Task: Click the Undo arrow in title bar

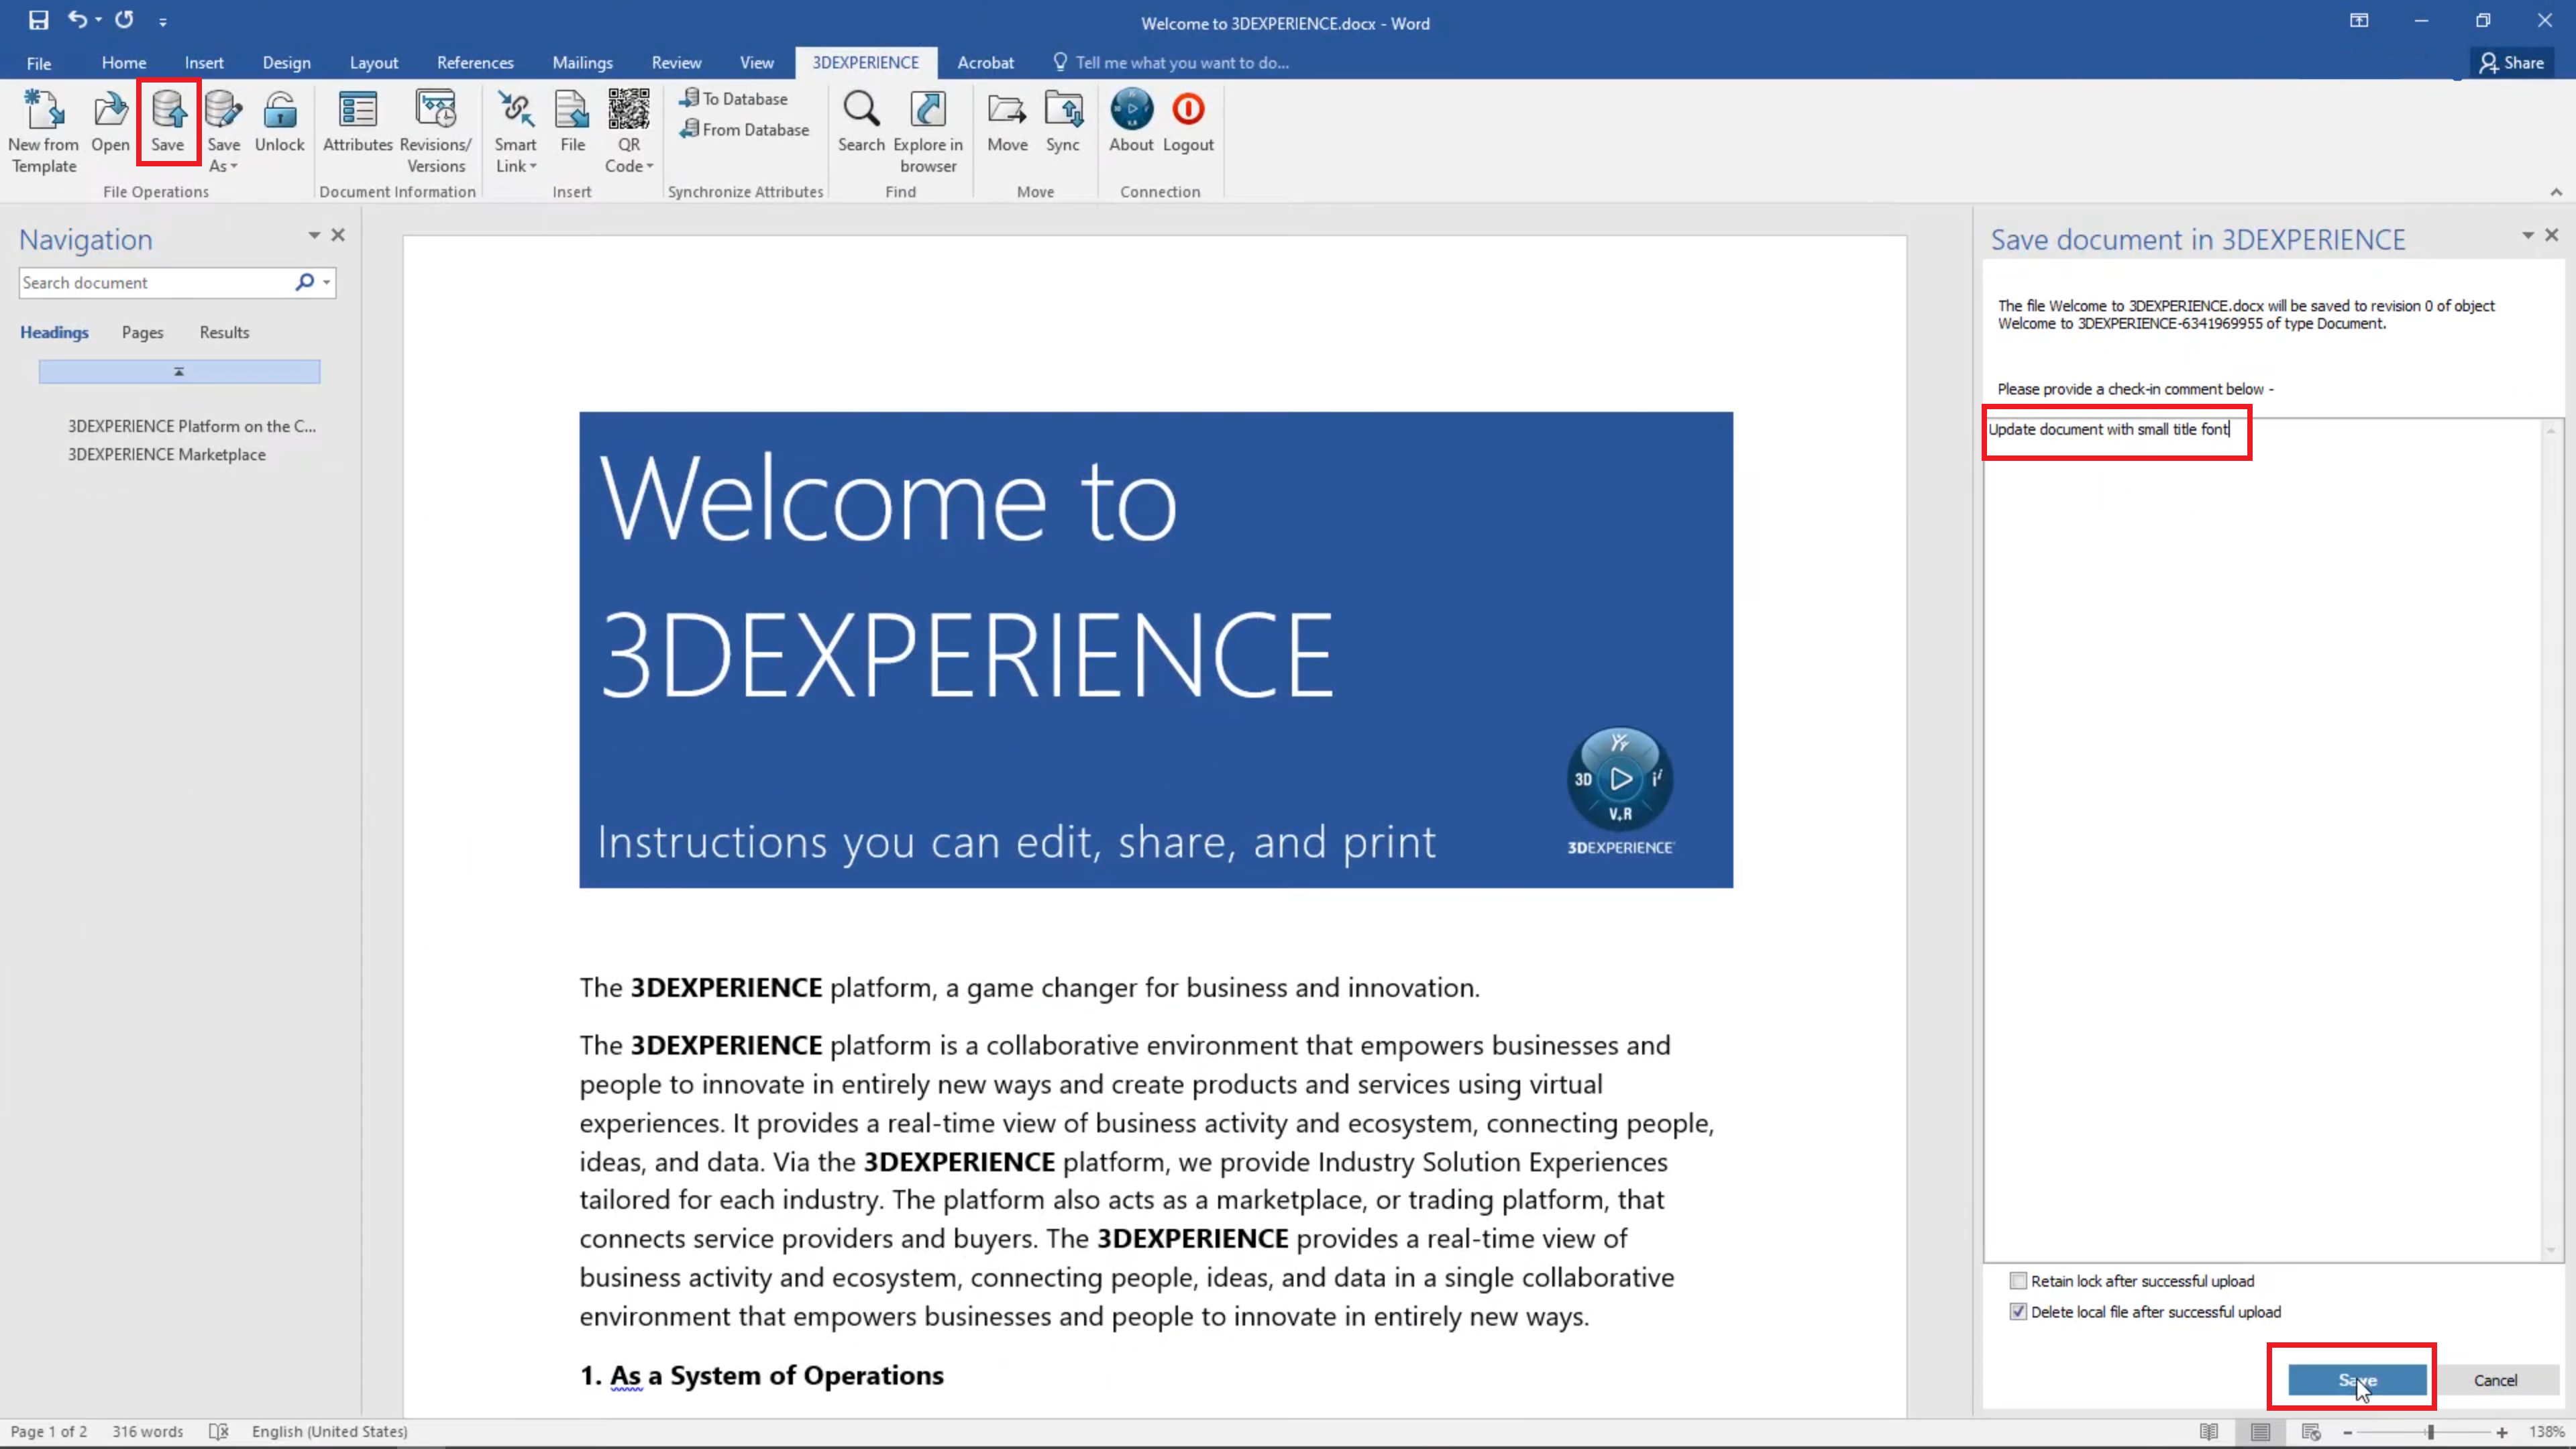Action: pos(77,19)
